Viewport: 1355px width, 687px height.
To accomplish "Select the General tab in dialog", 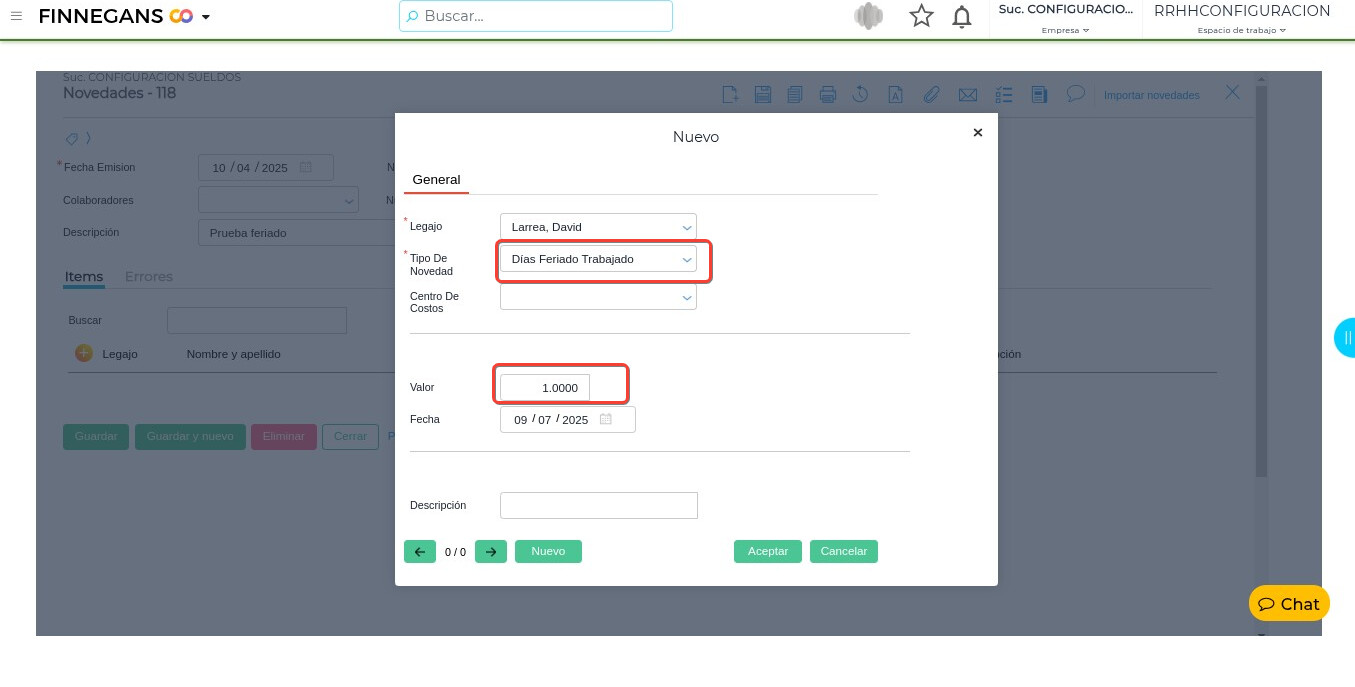I will tap(436, 180).
